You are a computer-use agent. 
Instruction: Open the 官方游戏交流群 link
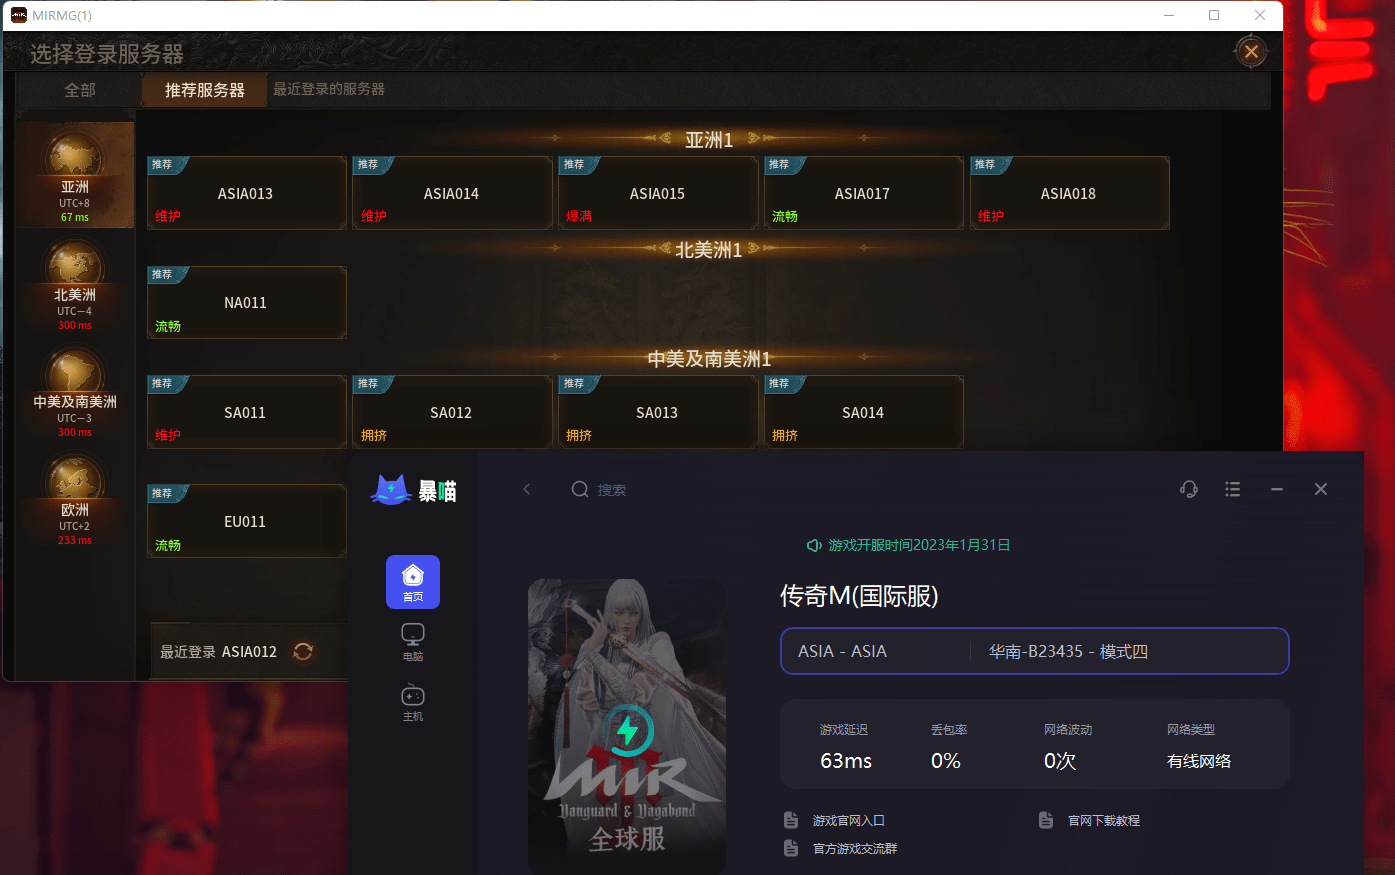point(855,848)
